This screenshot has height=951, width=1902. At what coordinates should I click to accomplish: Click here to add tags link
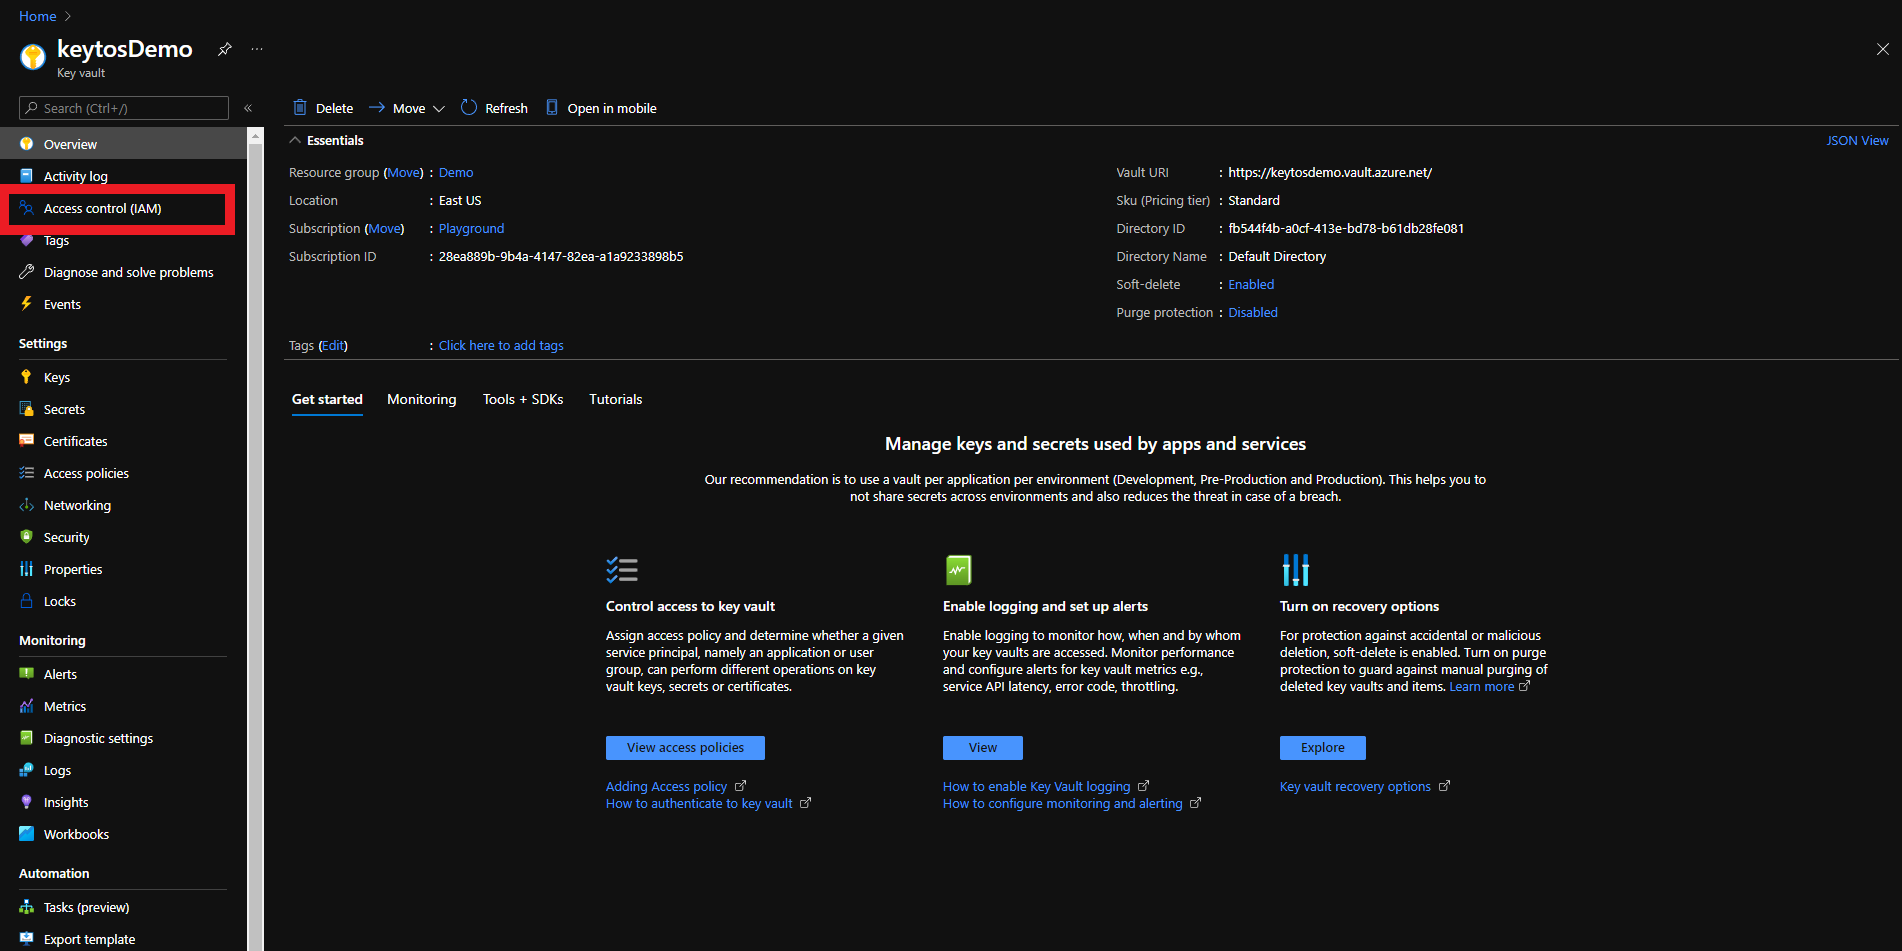(501, 345)
